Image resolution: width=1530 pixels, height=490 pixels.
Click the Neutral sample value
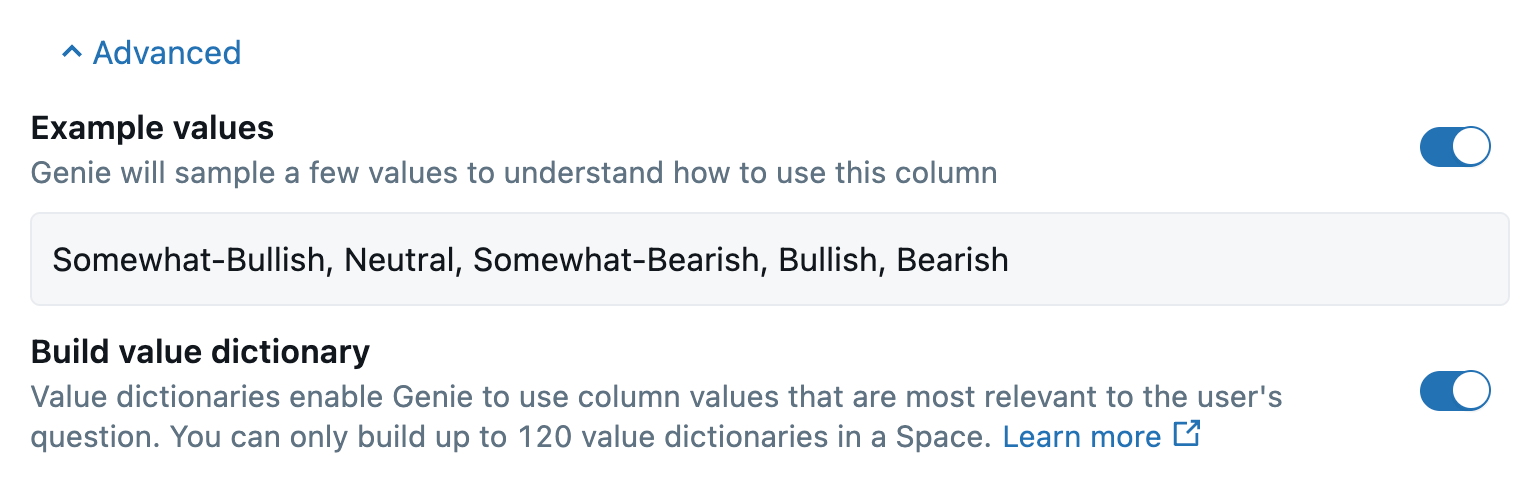(x=398, y=260)
